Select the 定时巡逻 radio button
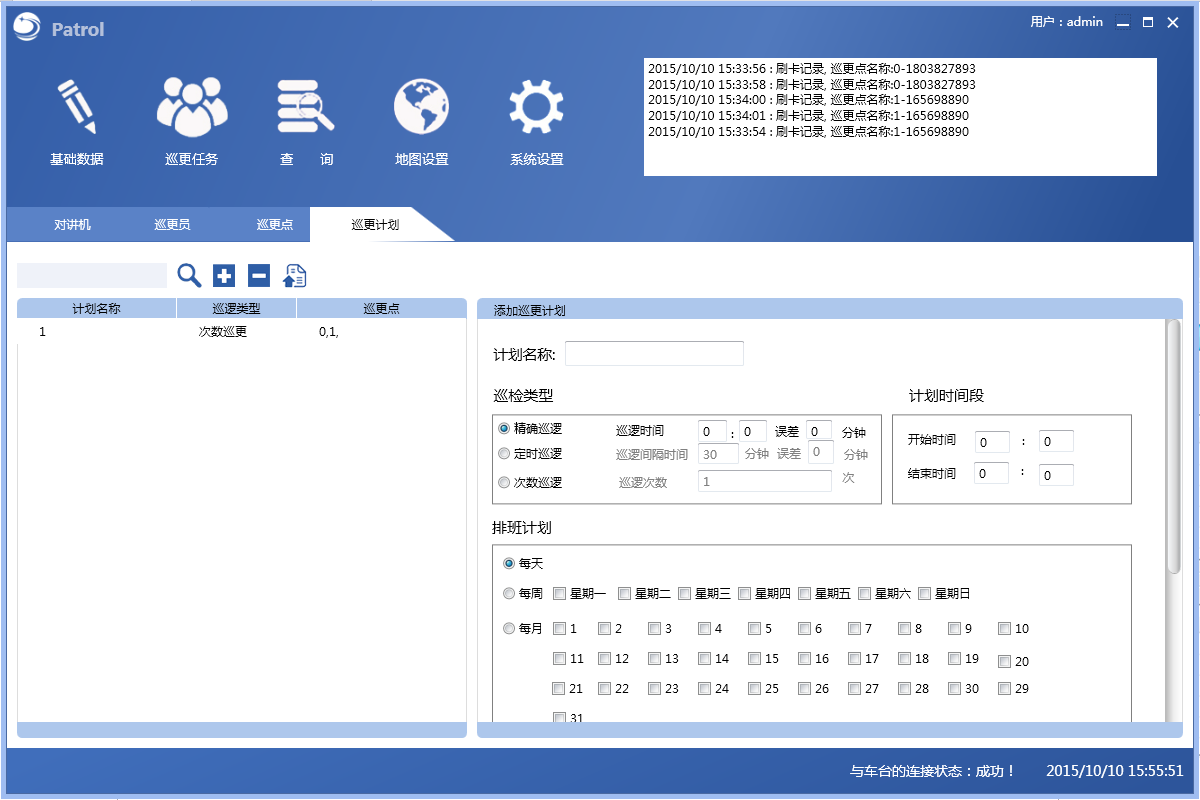Viewport: 1200px width, 800px height. click(504, 454)
